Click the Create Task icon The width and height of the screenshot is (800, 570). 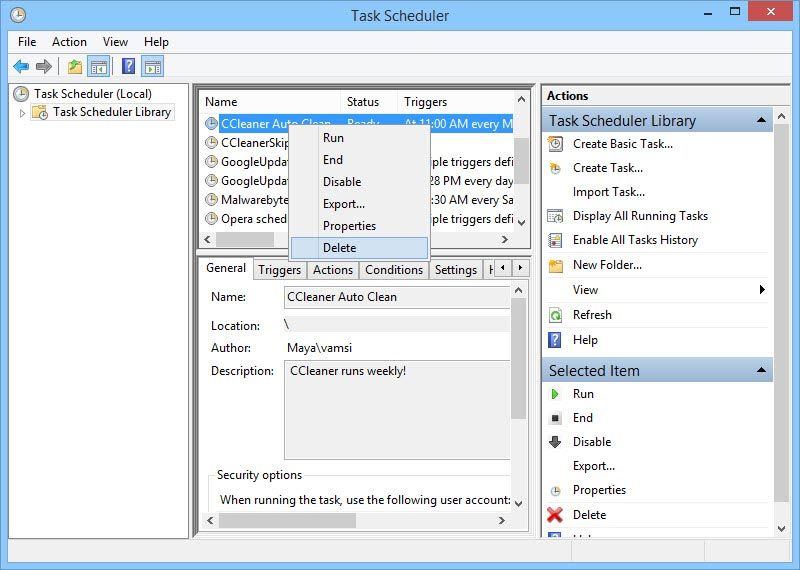click(555, 168)
